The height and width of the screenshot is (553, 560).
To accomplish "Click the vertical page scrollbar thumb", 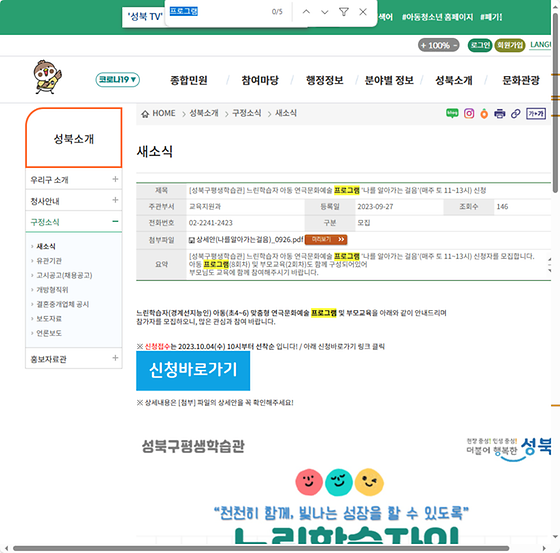I will click(x=556, y=104).
